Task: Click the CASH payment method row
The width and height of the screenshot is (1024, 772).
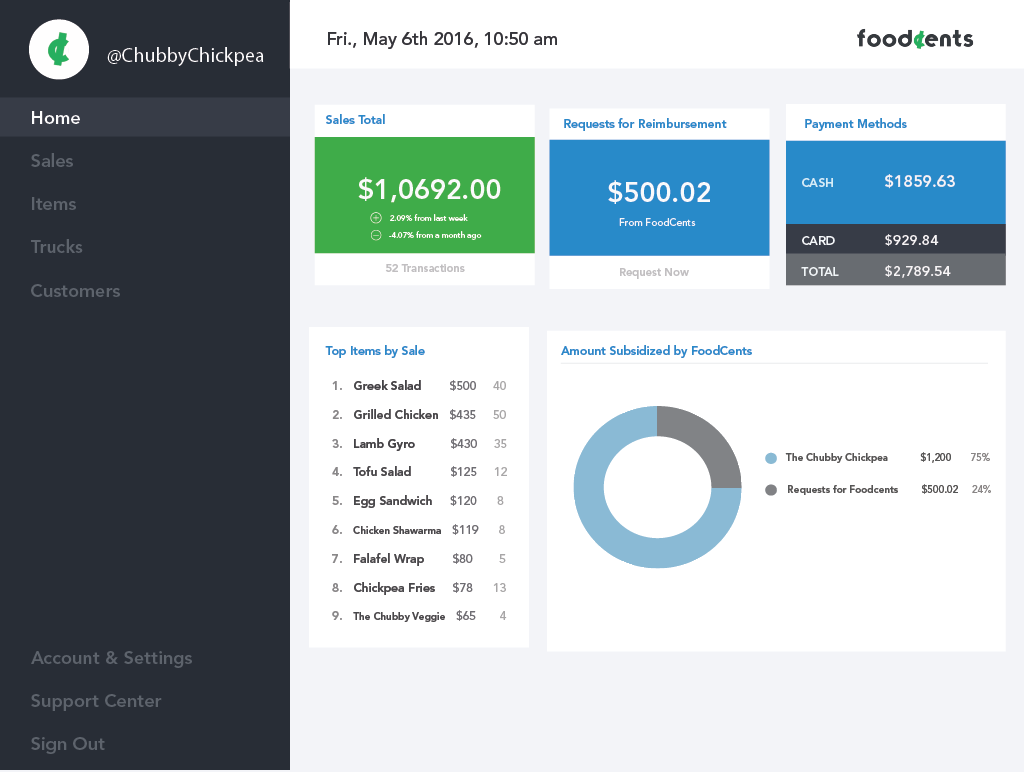Action: (x=895, y=182)
